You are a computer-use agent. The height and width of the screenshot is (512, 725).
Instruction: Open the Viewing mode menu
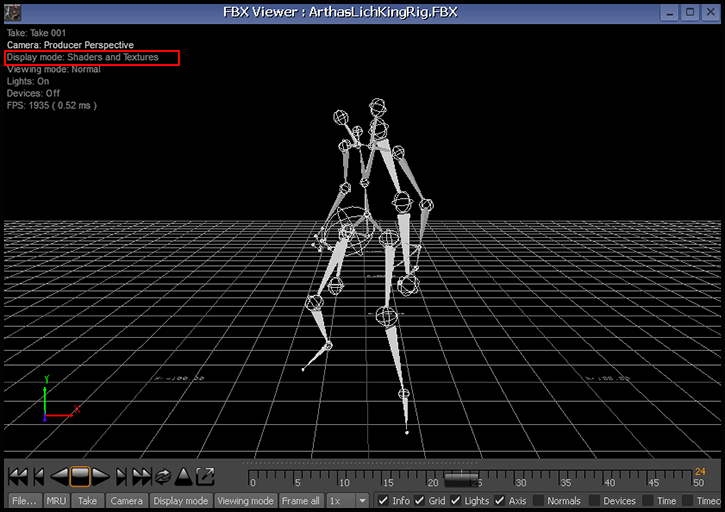coord(246,501)
